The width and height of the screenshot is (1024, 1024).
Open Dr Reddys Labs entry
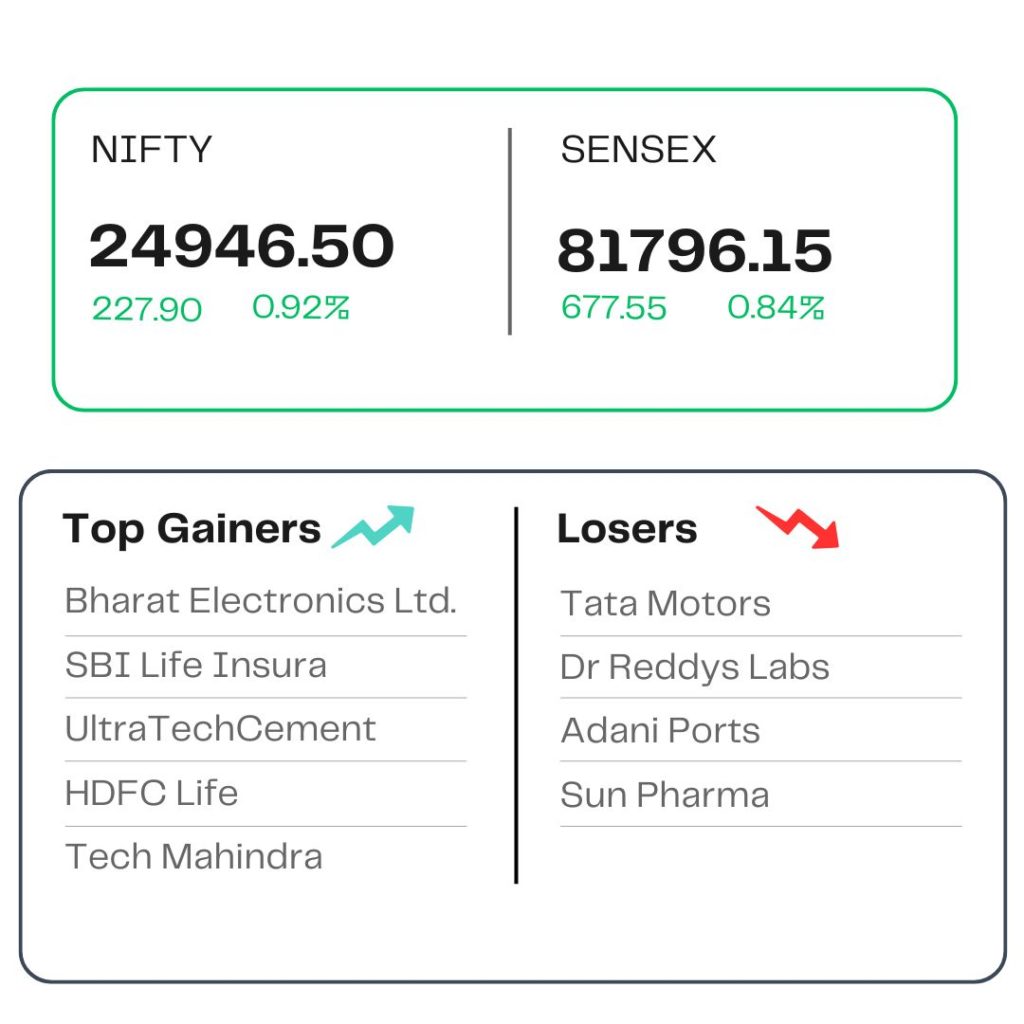(x=695, y=667)
